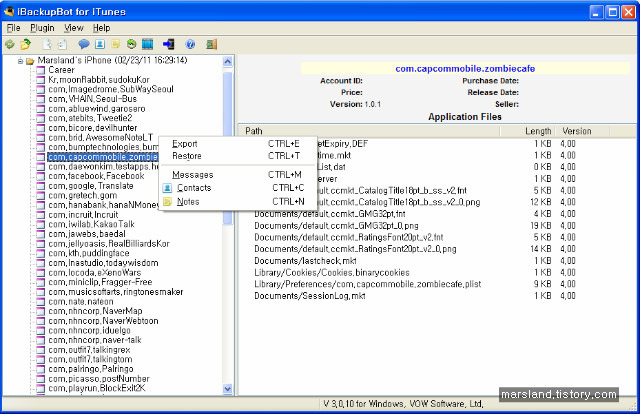Select com.atebits.Tweetie2 tree item
The image size is (640, 414).
pos(90,118)
